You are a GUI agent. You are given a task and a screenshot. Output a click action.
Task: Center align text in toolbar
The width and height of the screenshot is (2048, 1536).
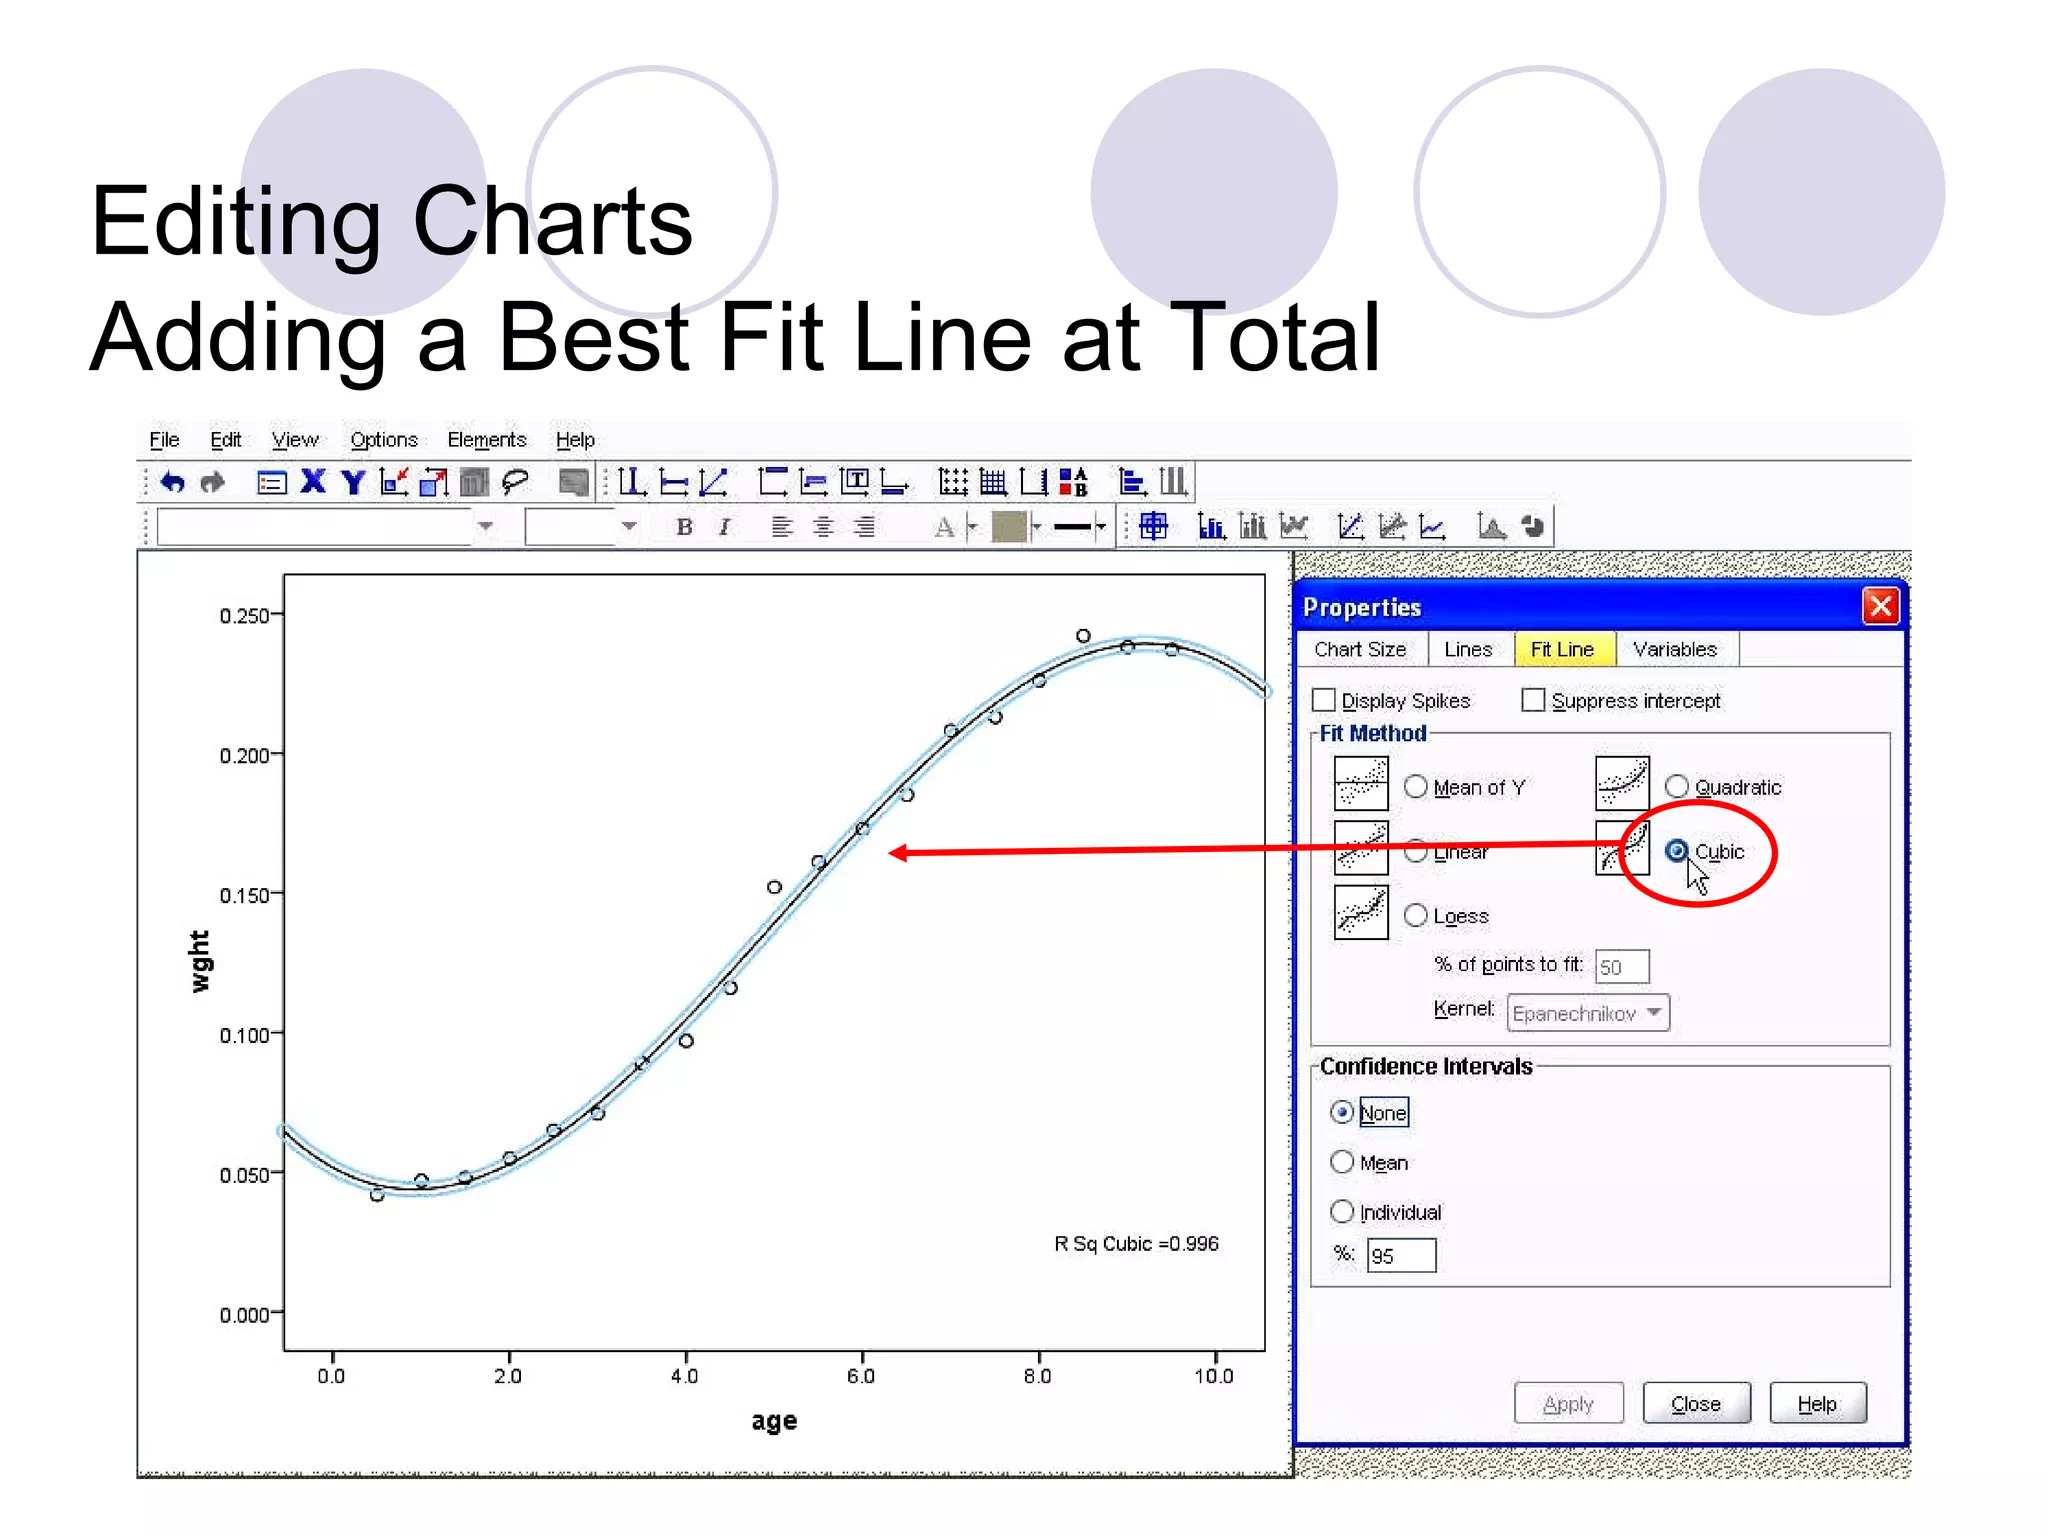point(823,527)
